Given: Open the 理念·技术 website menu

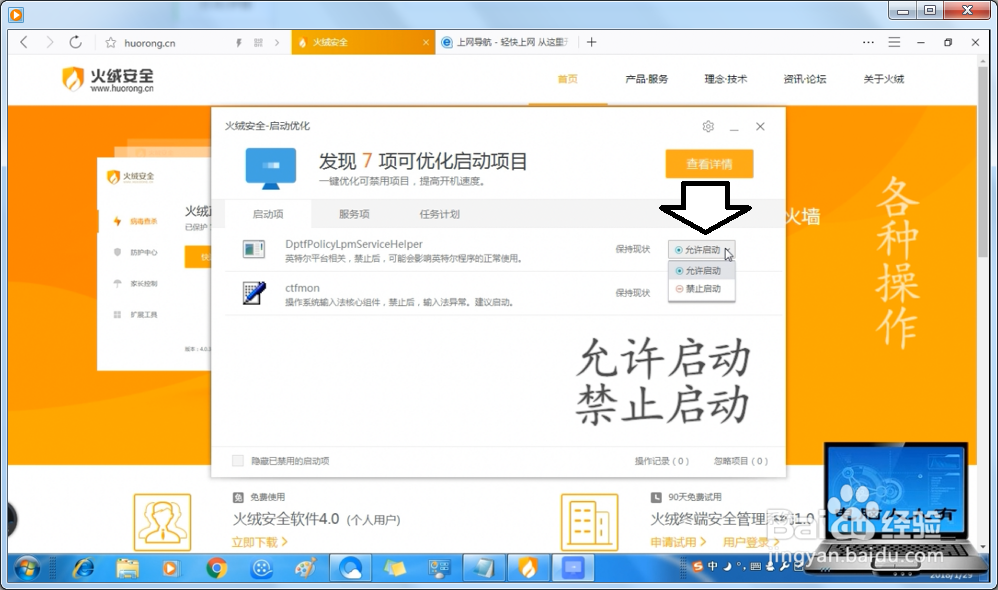Looking at the screenshot, I should pos(726,79).
